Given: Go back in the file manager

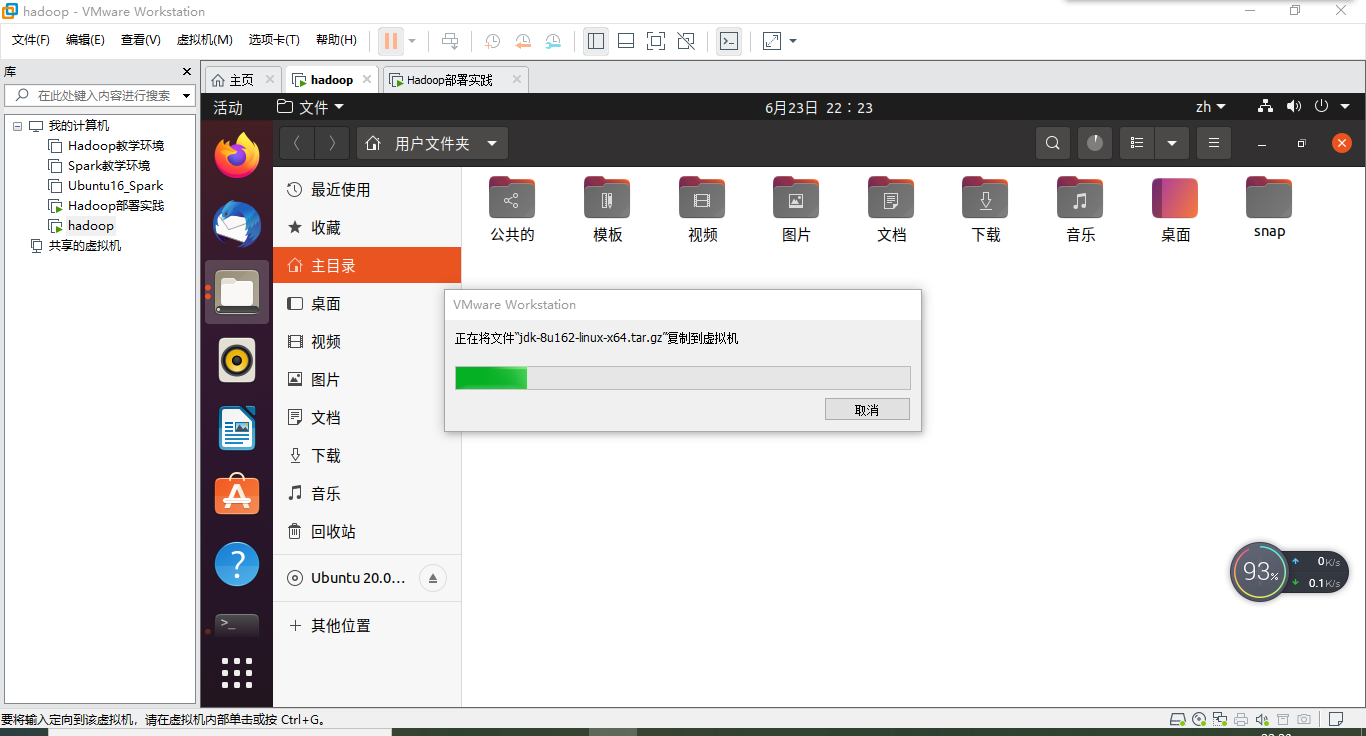Looking at the screenshot, I should (x=297, y=143).
